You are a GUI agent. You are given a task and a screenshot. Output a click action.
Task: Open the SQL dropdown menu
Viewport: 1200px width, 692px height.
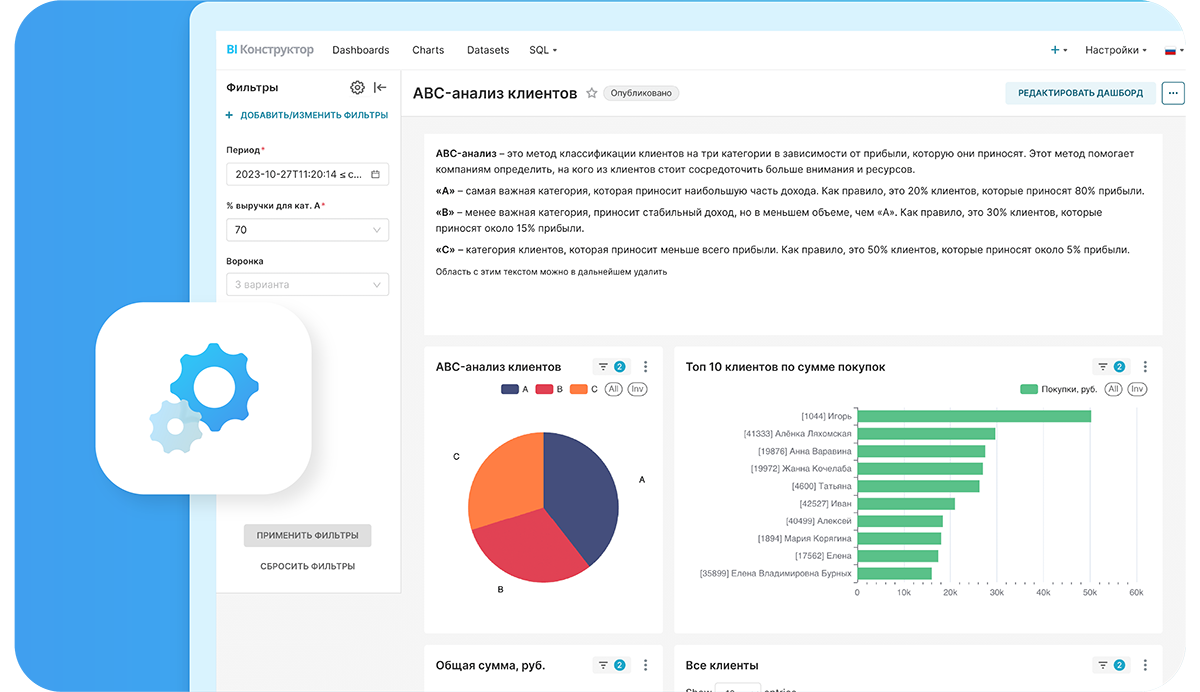point(543,50)
